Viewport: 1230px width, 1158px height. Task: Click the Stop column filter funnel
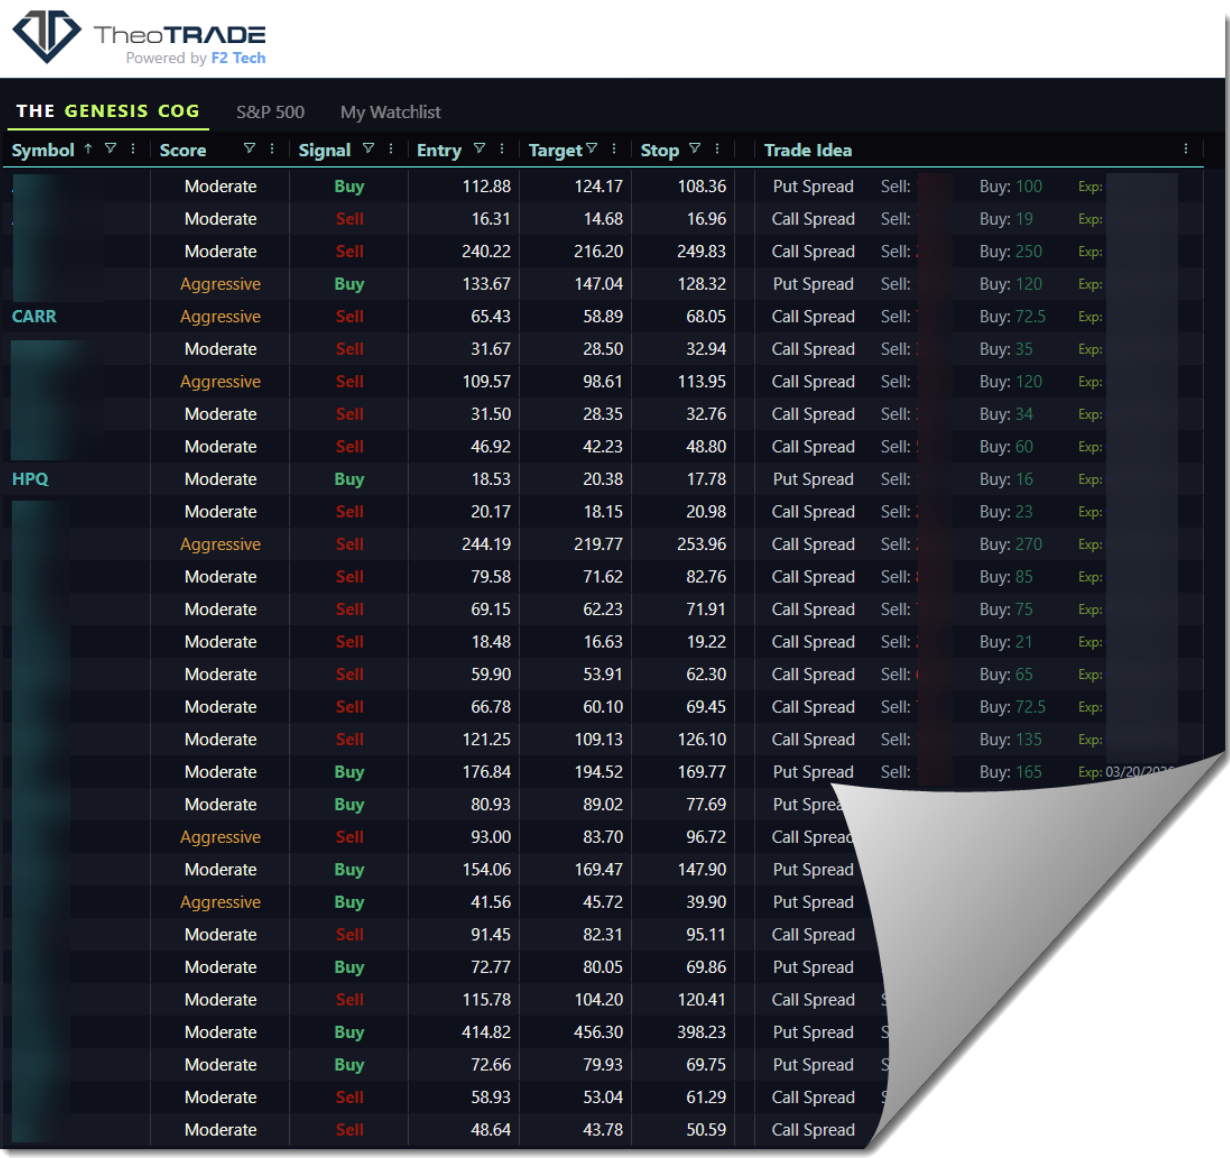(694, 148)
